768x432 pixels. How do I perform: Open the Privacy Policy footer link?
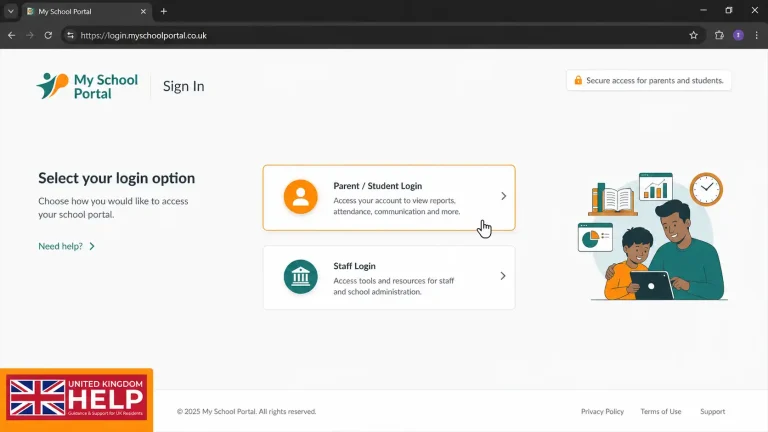(602, 411)
